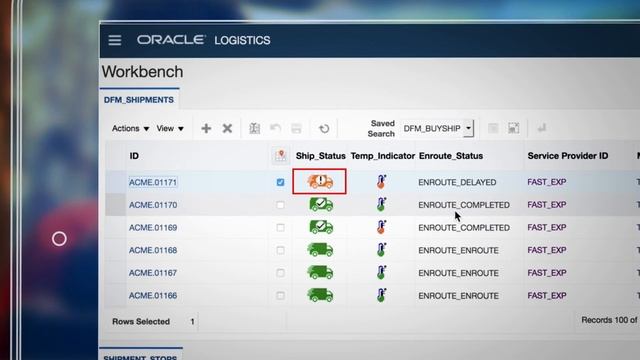Expand the DFM_BUYSHIP saved search dropdown
The height and width of the screenshot is (360, 640).
pyautogui.click(x=469, y=128)
